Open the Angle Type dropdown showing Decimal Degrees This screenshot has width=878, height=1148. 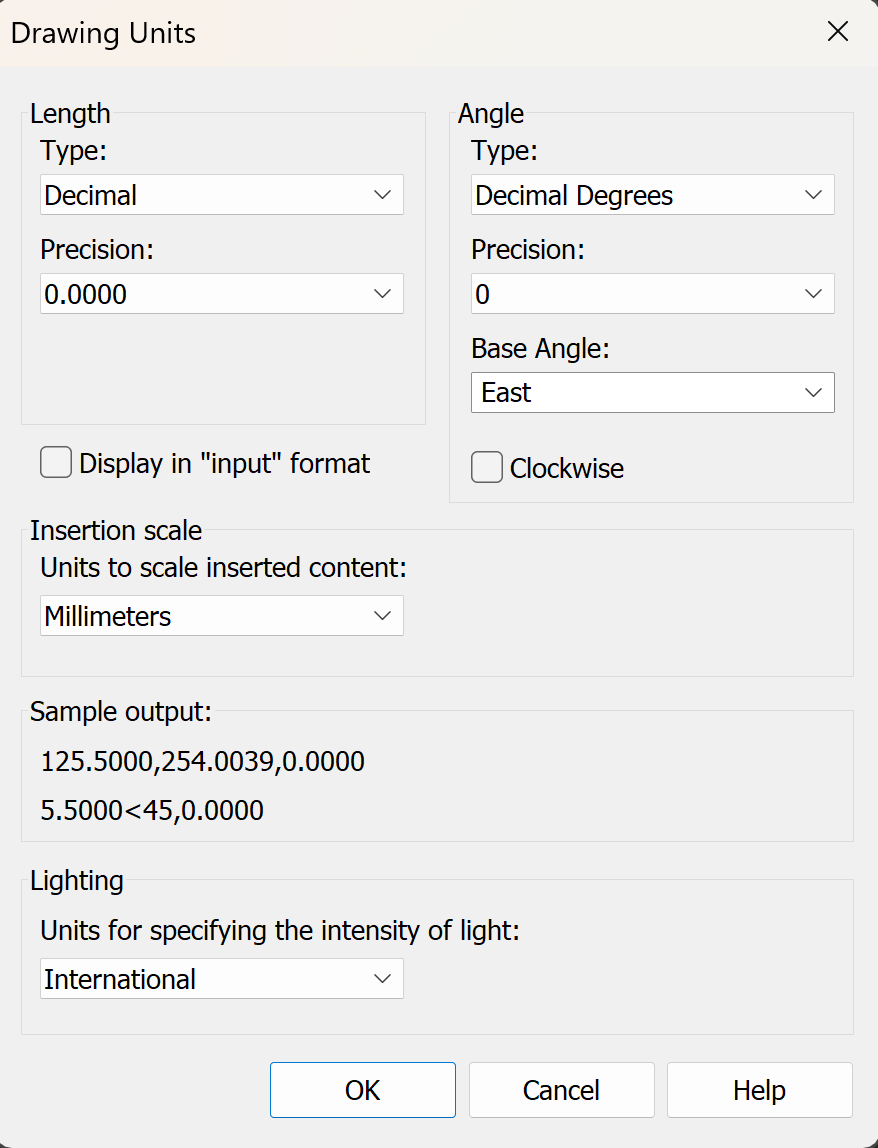point(652,195)
